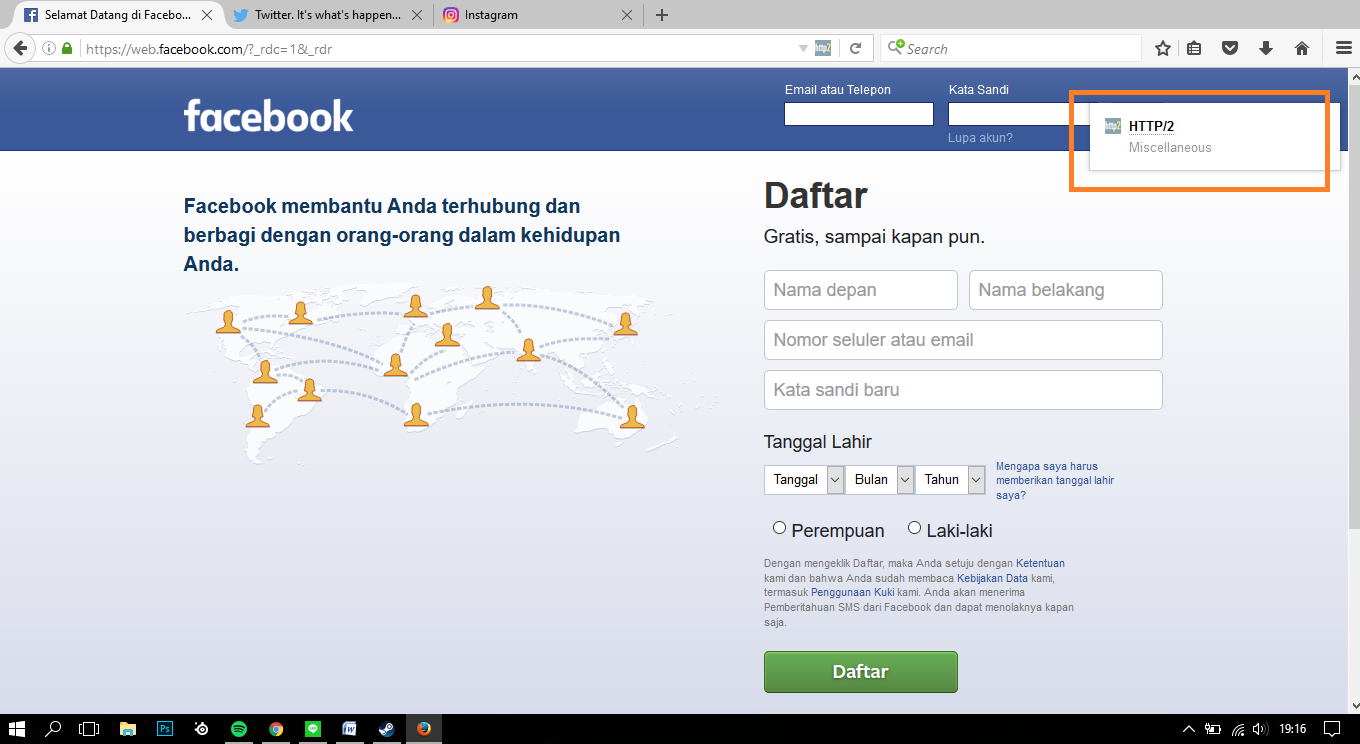Open Task View in the taskbar

(90, 729)
